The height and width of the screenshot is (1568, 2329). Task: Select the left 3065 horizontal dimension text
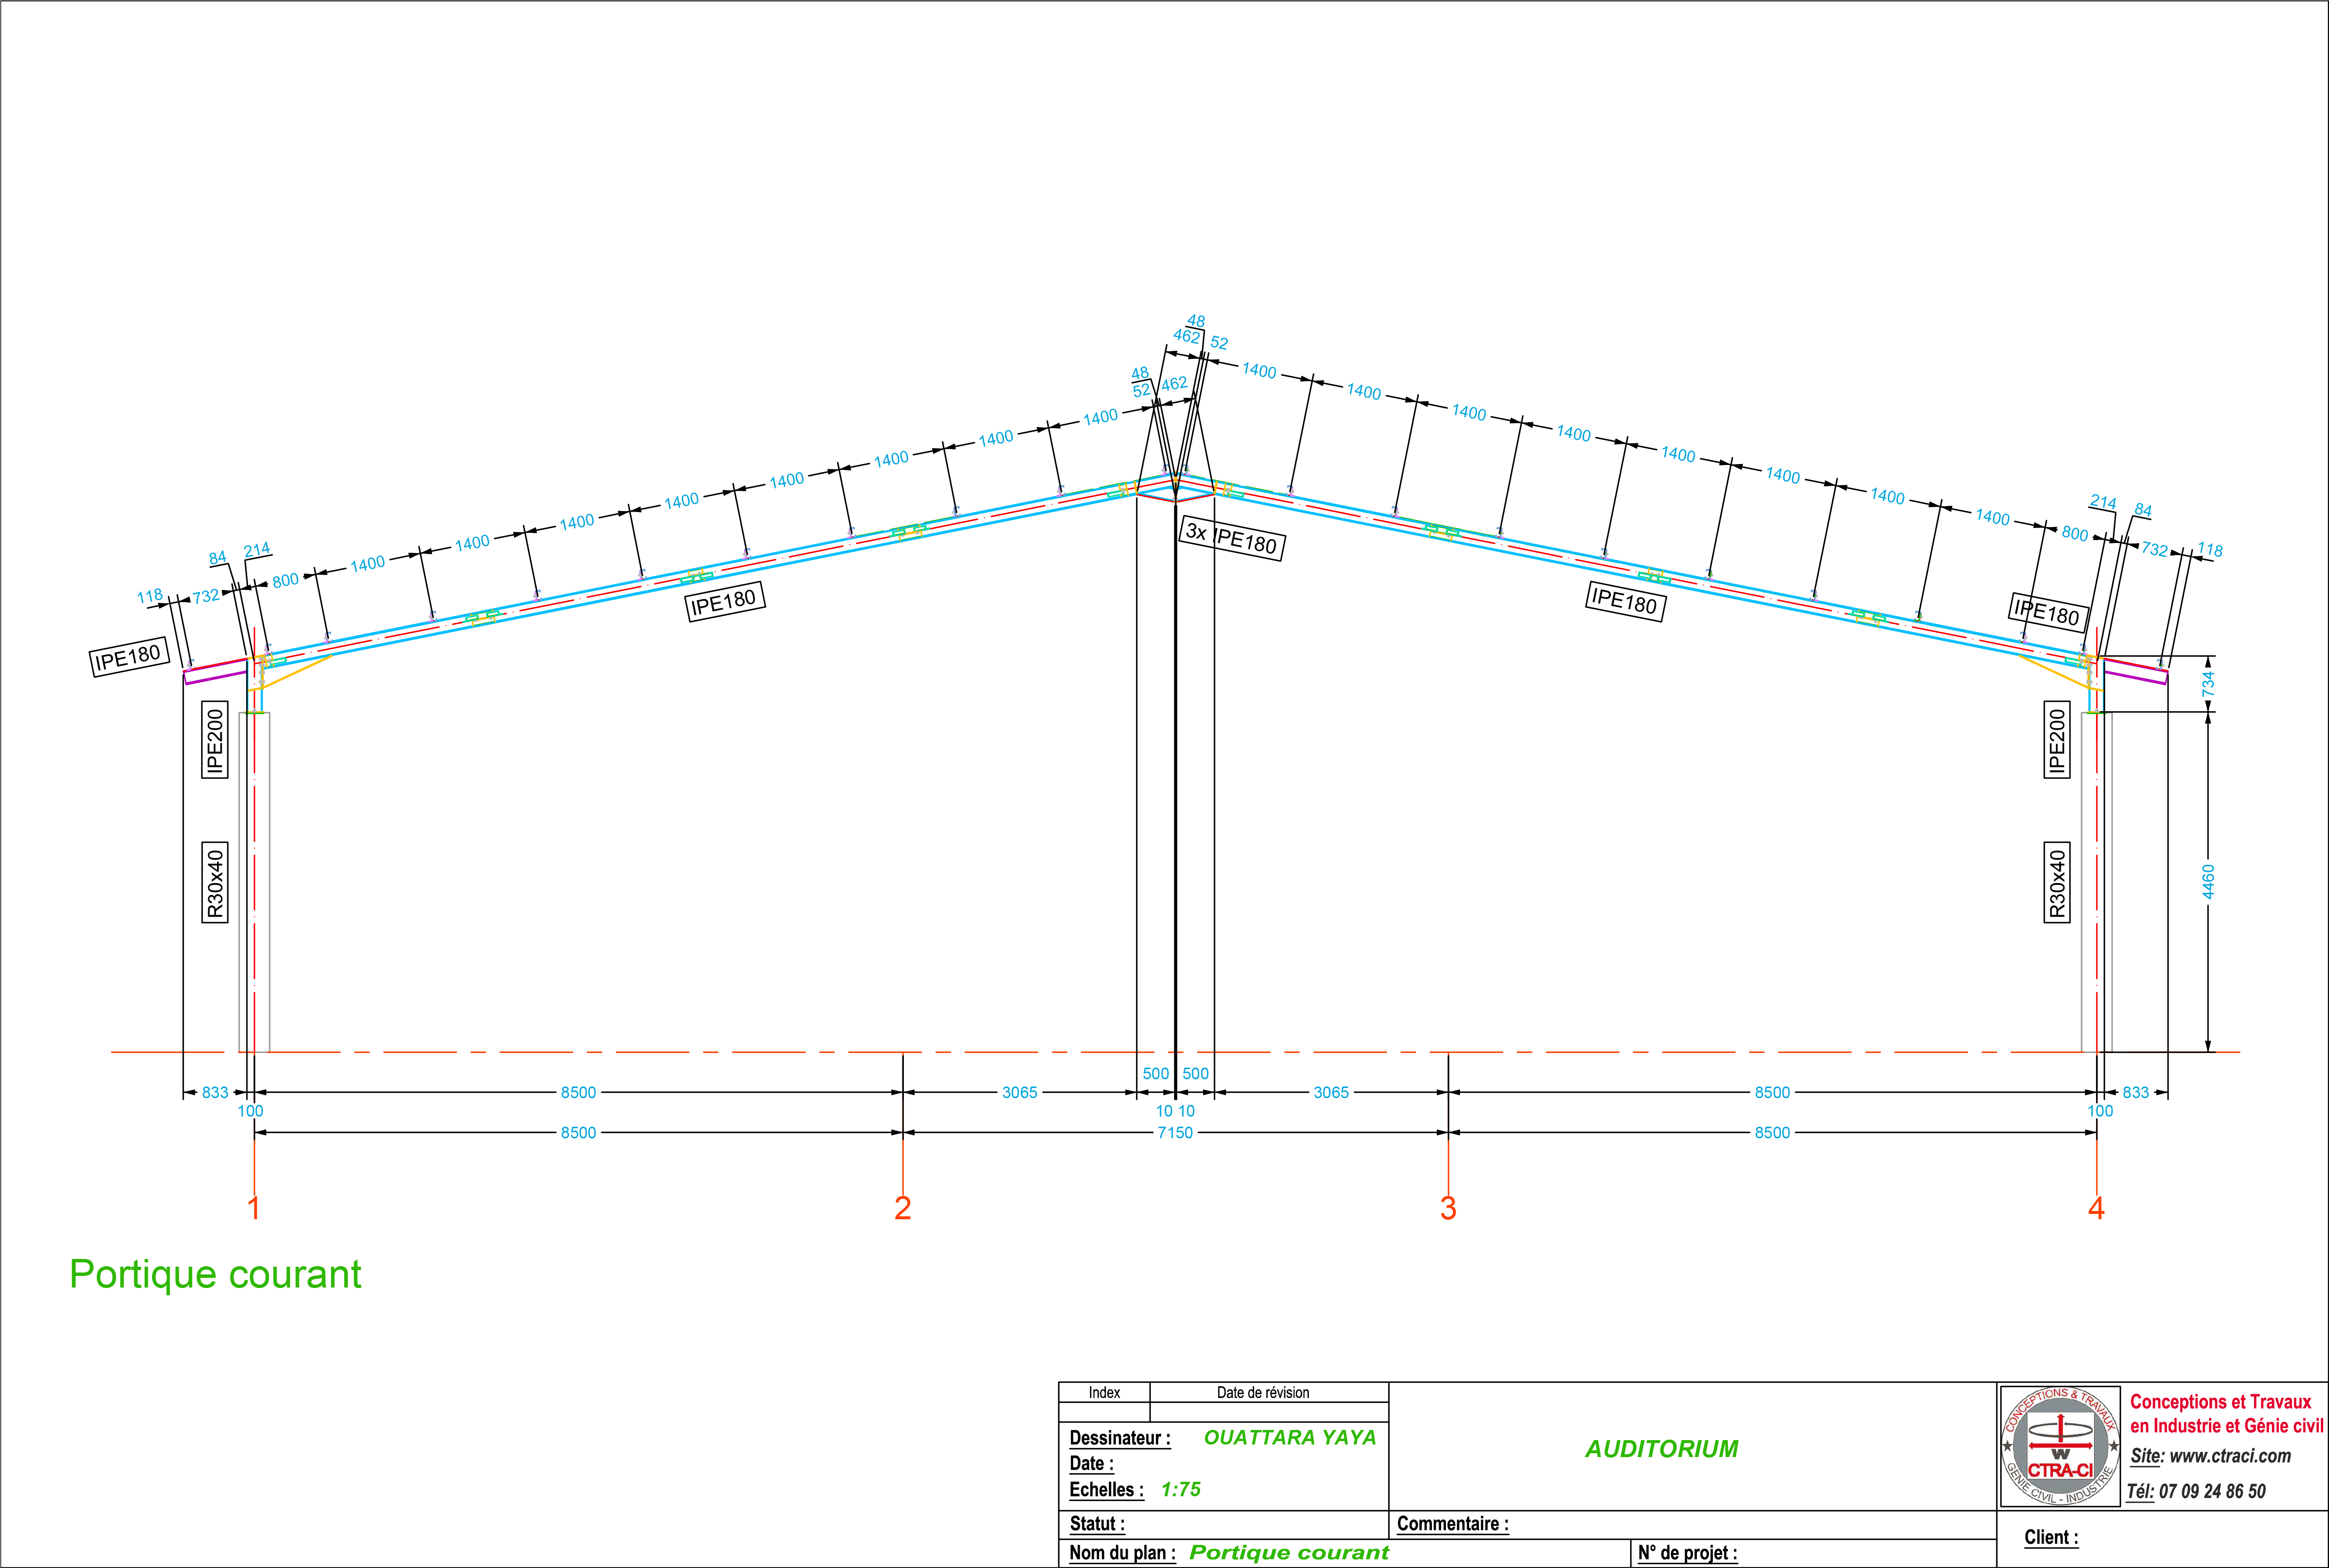pos(1020,1093)
